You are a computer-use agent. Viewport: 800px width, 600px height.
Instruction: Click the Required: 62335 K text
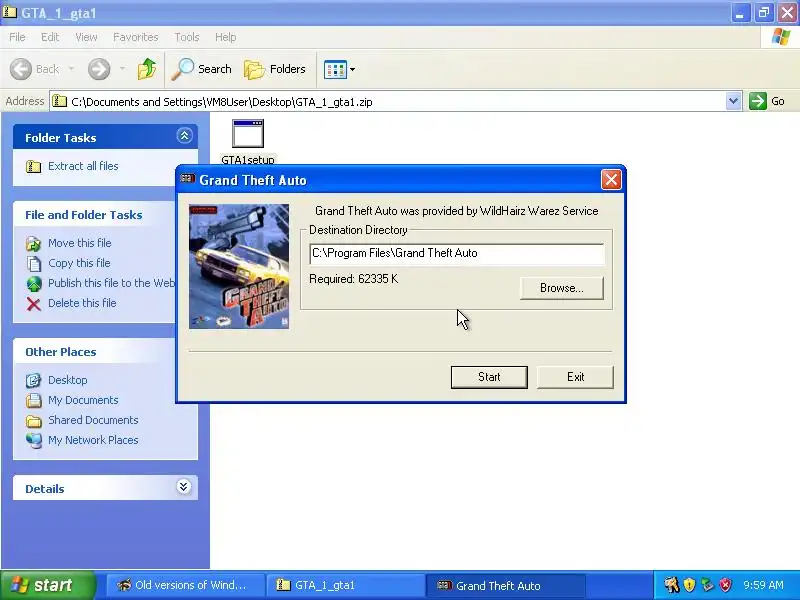tap(354, 279)
